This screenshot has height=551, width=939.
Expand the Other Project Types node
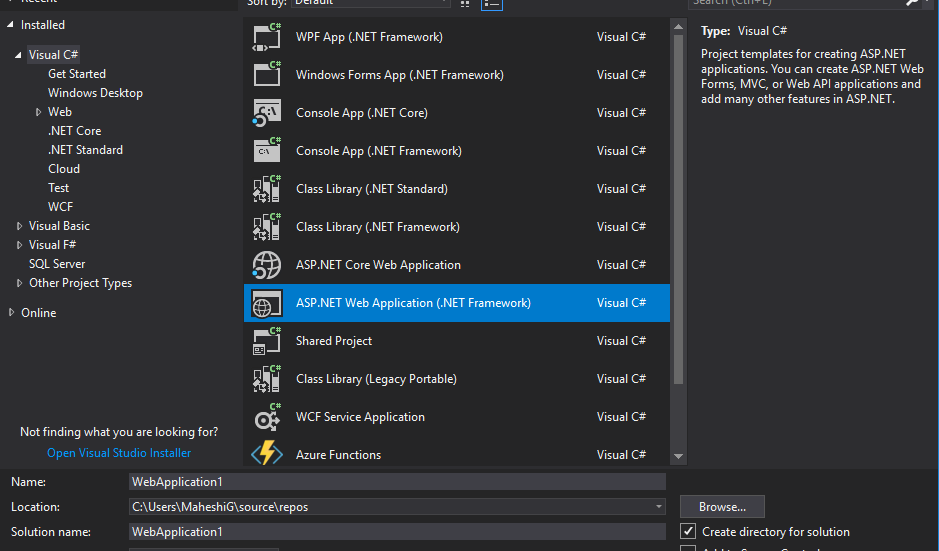[x=19, y=283]
